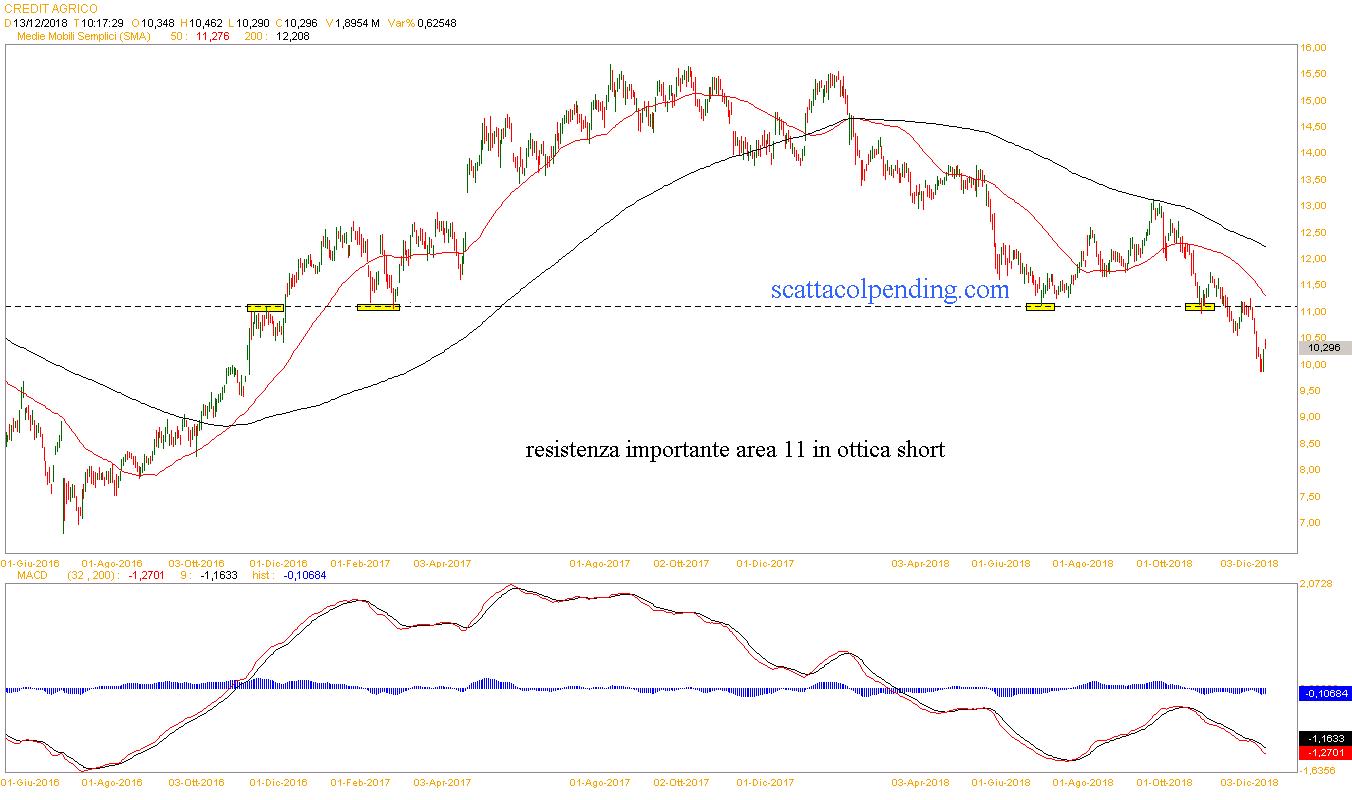Click the 7,00 level on price axis
Image resolution: width=1352 pixels, height=800 pixels.
(x=1312, y=523)
